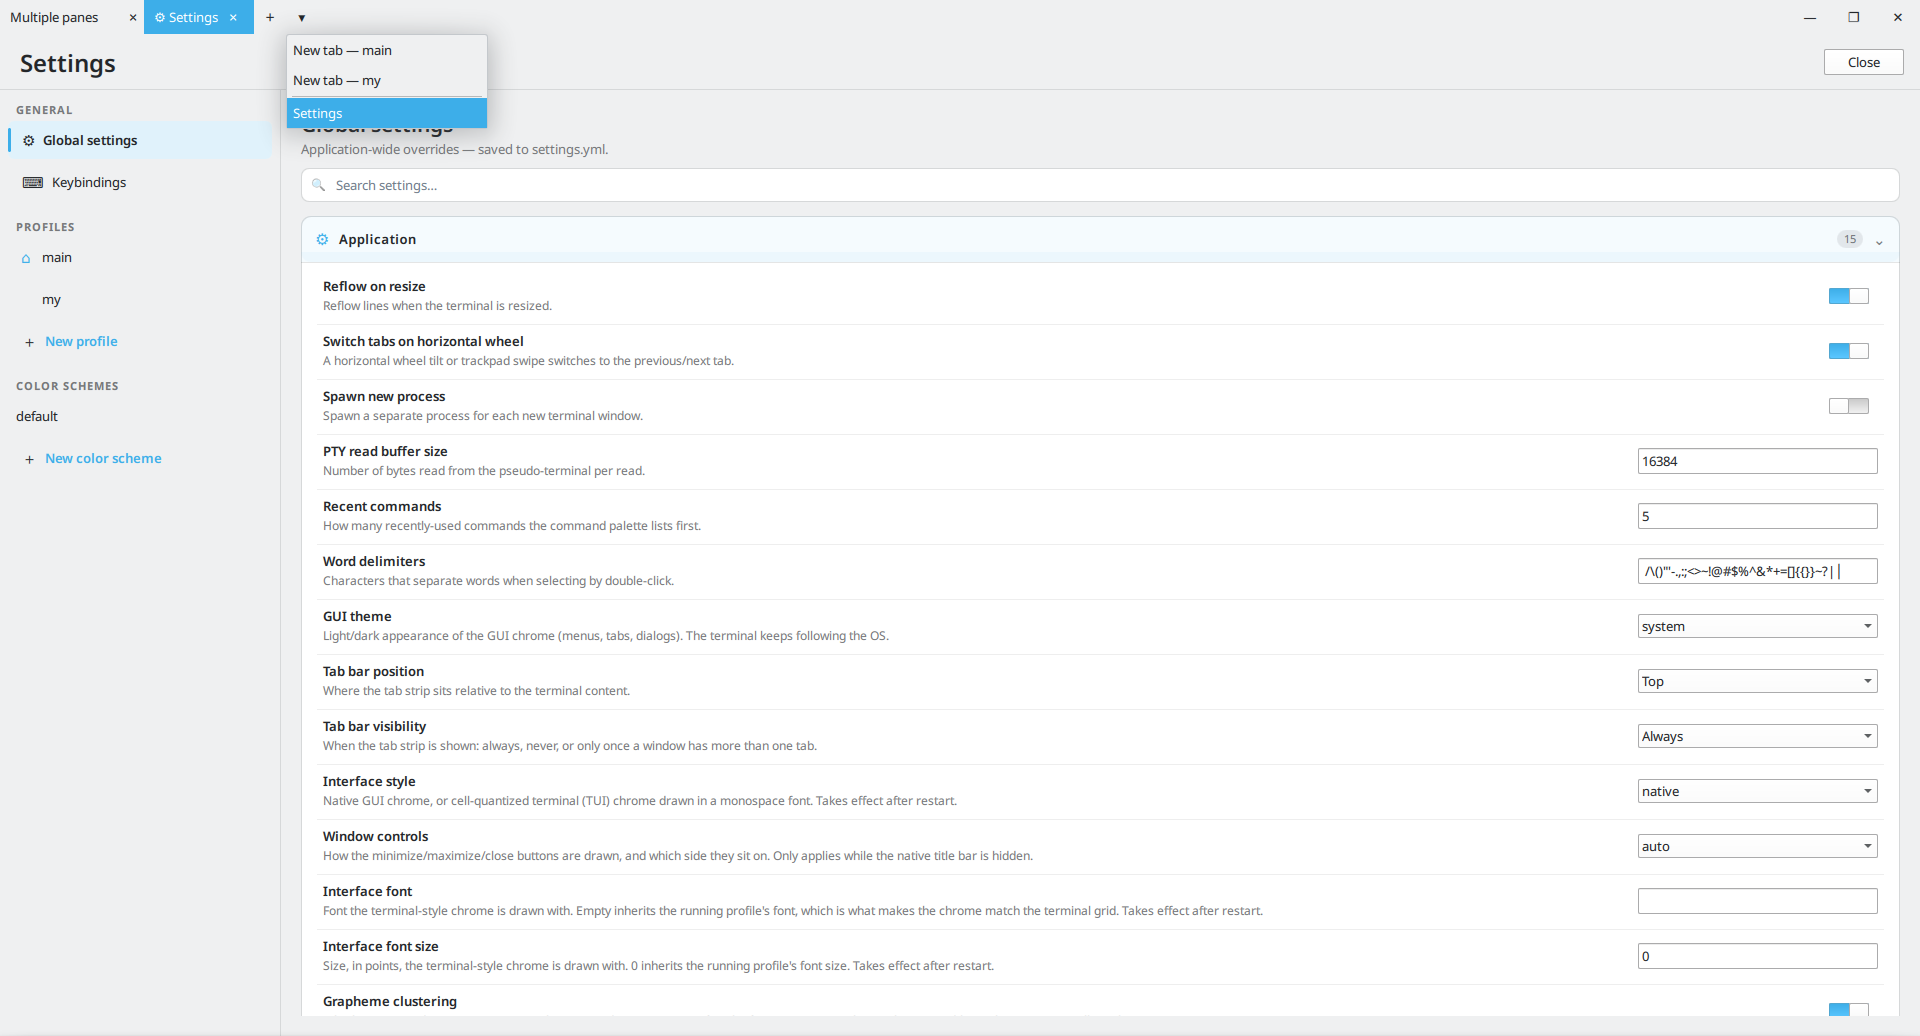Click the "Tab bar position" setting label
Viewport: 1920px width, 1036px height.
click(373, 671)
